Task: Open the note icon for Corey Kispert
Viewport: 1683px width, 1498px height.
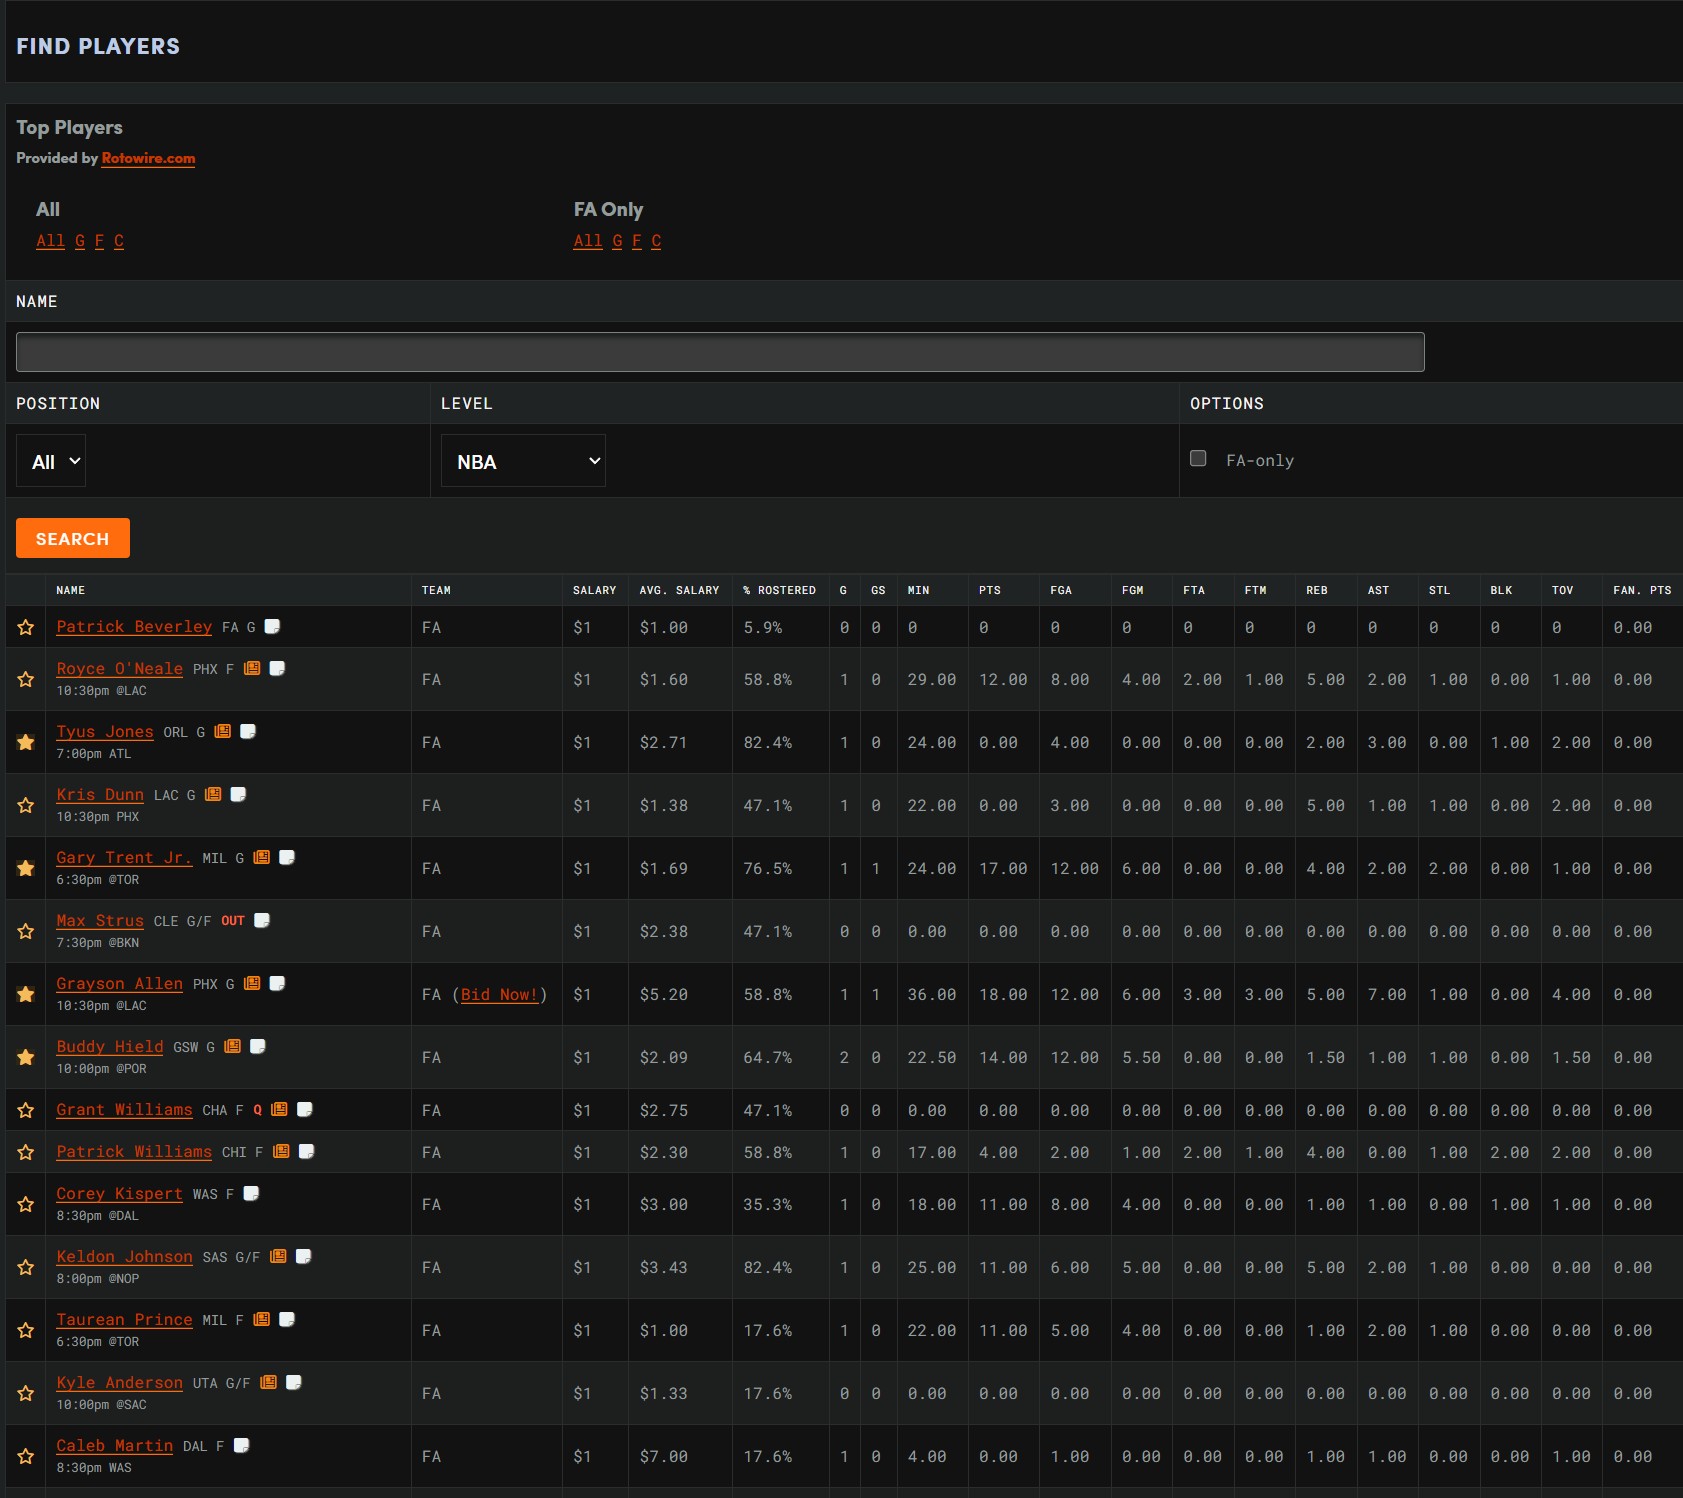Action: pos(251,1193)
